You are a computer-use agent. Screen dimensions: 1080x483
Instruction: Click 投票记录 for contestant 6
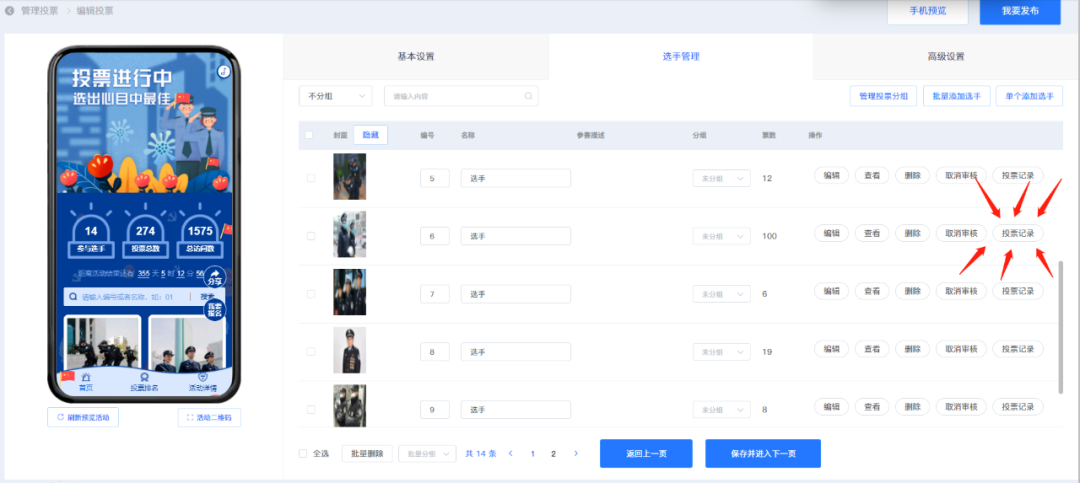(x=1017, y=234)
